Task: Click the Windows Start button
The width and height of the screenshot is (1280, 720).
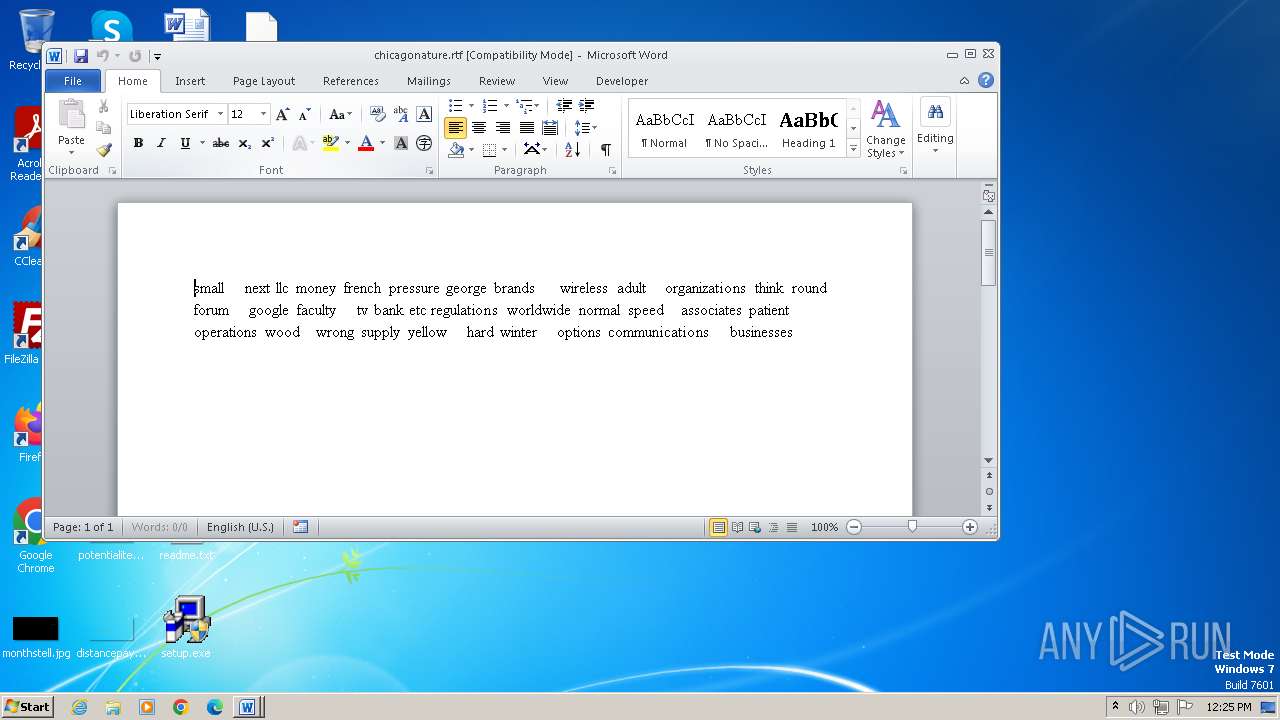Action: [27, 706]
